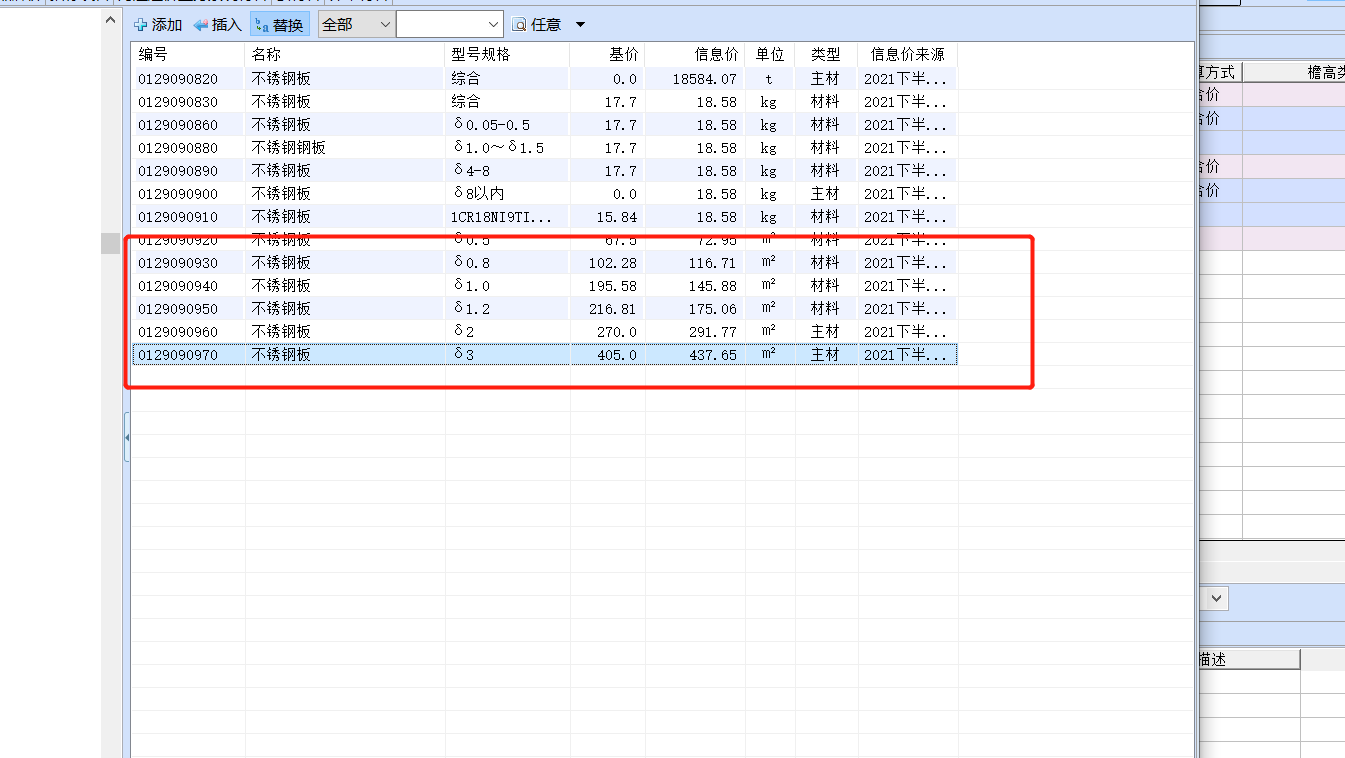Sort by the 编号 column header
This screenshot has width=1345, height=758.
(188, 54)
